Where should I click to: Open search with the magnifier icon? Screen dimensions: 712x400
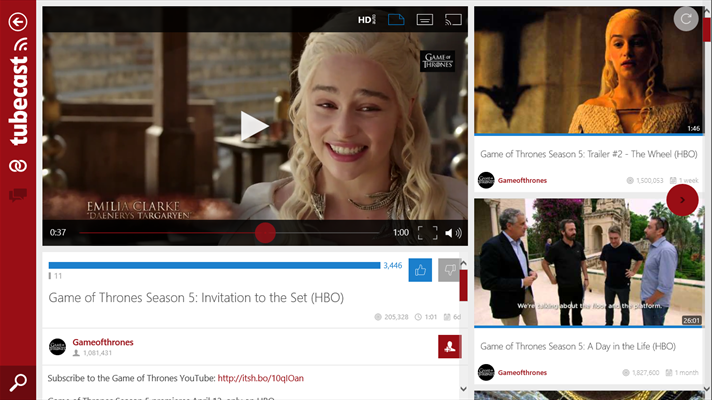[x=18, y=382]
